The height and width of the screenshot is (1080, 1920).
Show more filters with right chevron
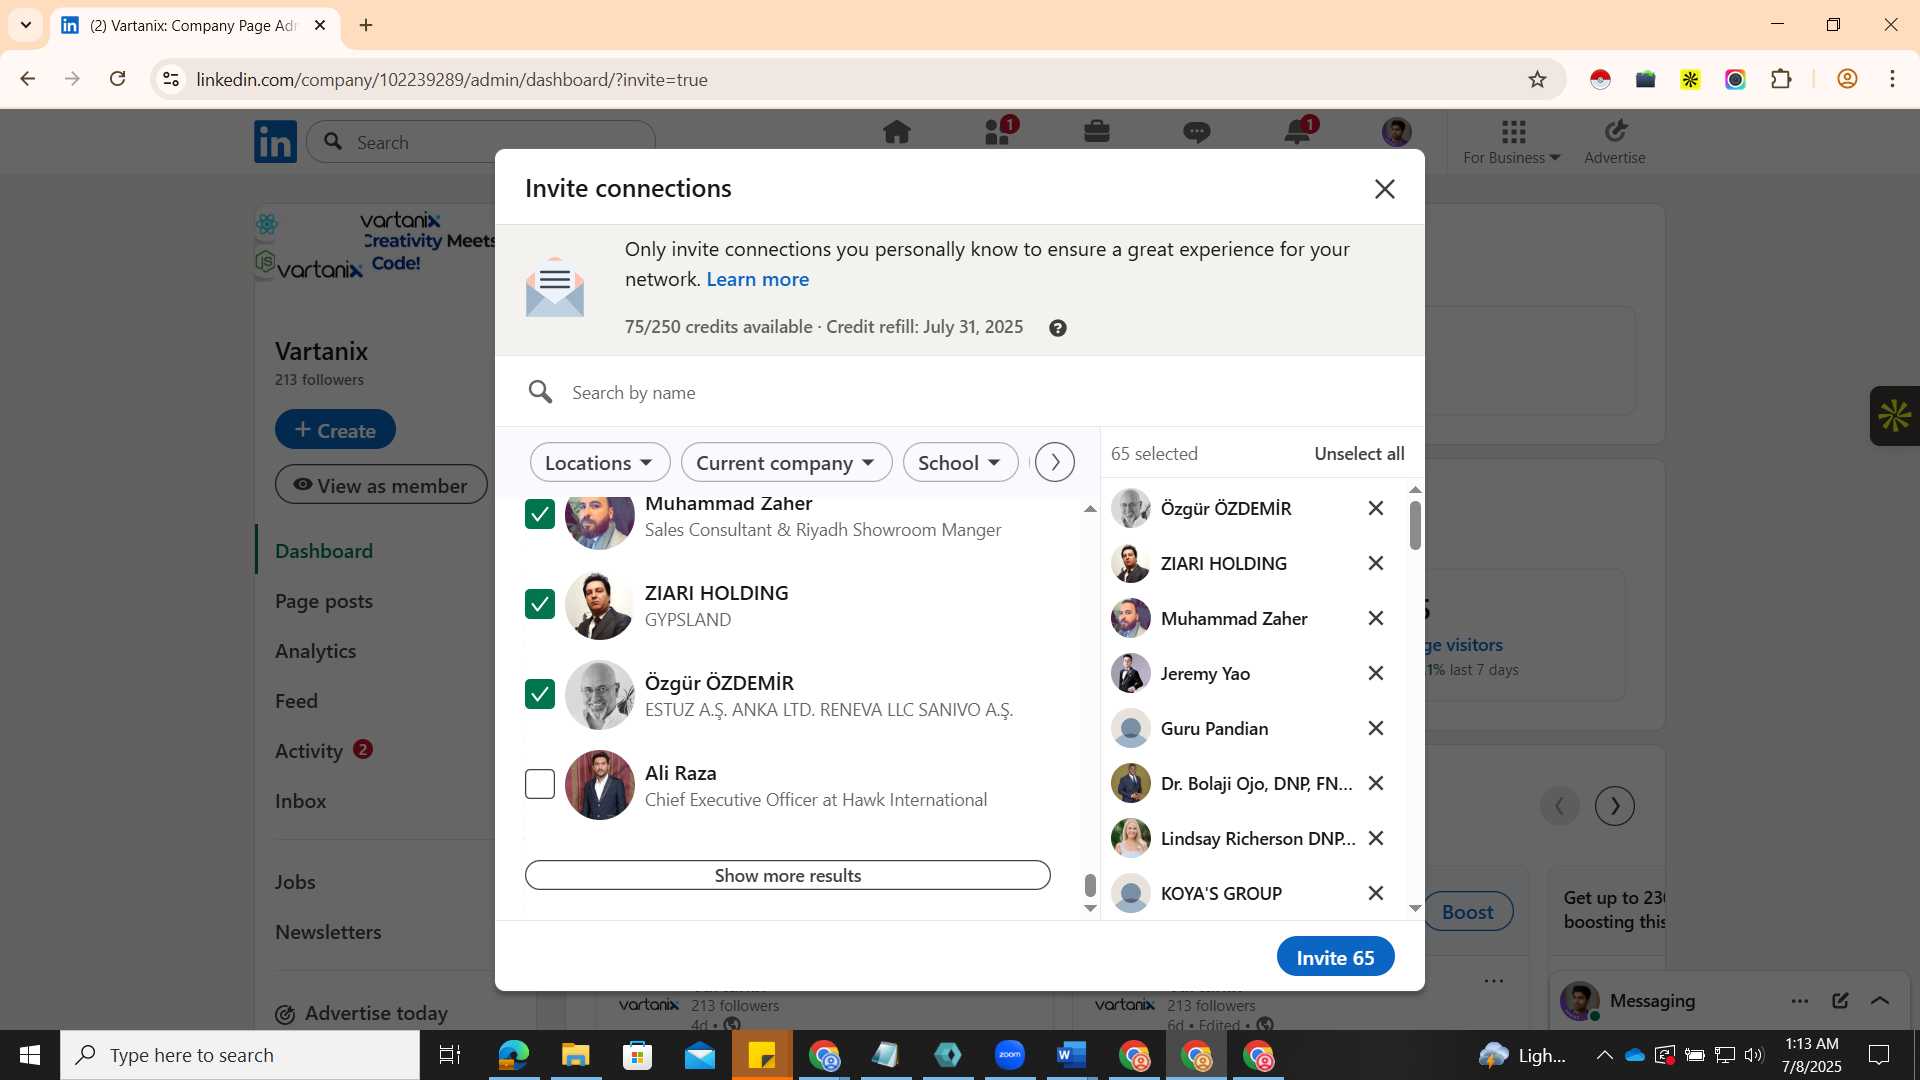(x=1054, y=462)
